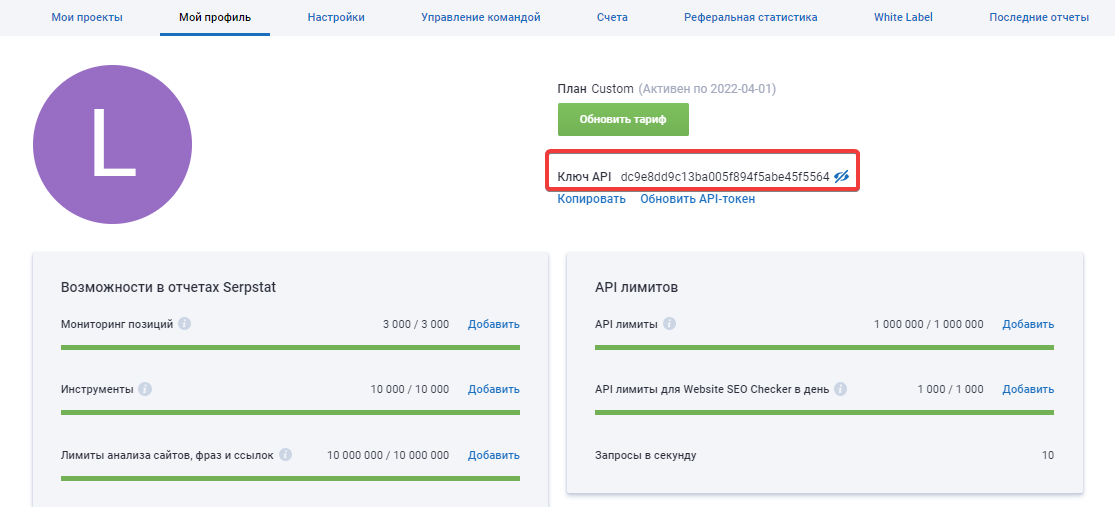Select the White Label tab
Image resolution: width=1115 pixels, height=507 pixels.
(903, 17)
